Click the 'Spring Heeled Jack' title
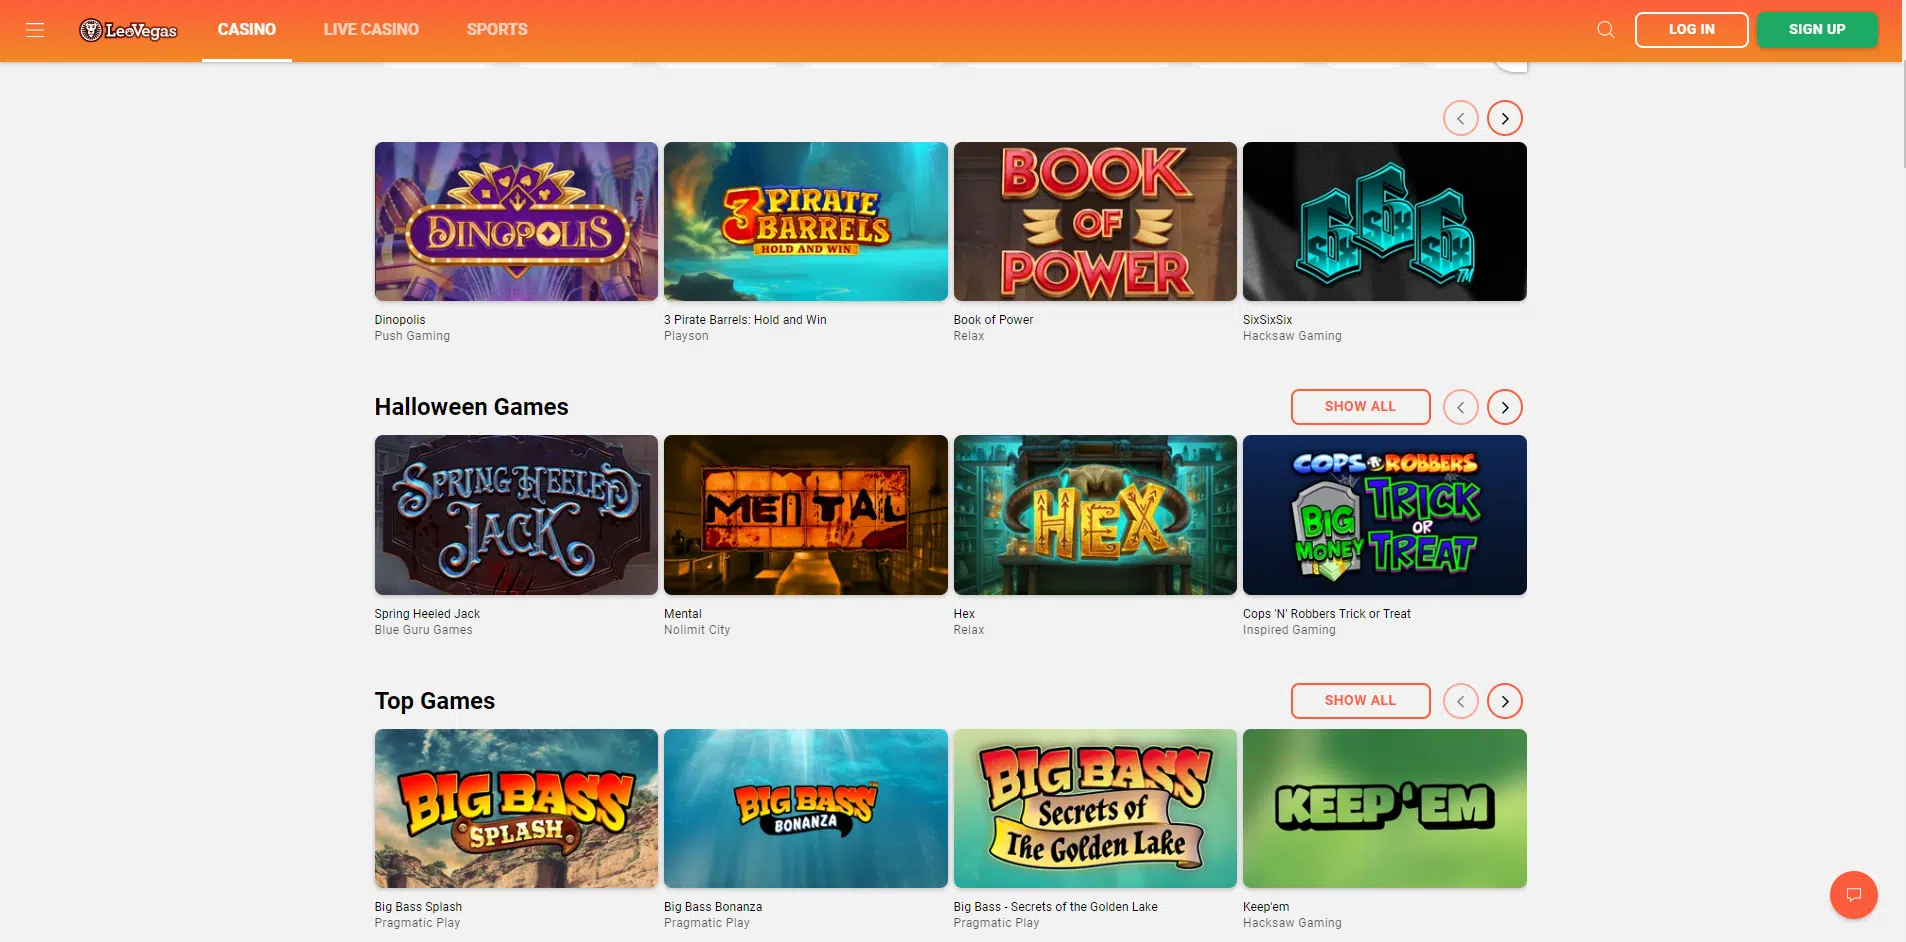The width and height of the screenshot is (1906, 942). 427,614
